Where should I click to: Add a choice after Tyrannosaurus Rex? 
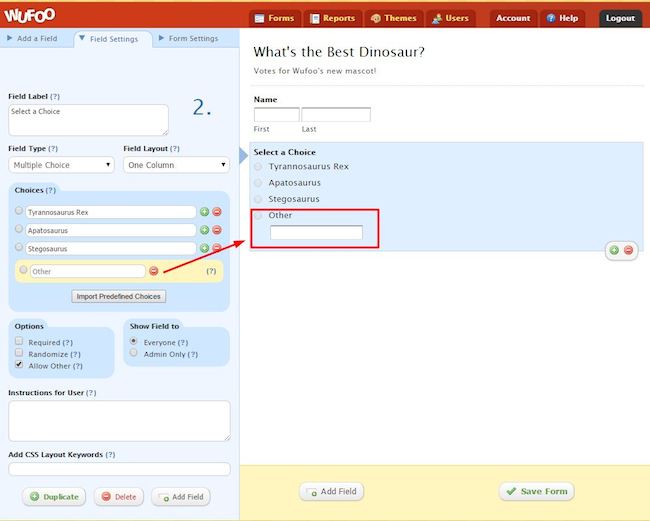204,212
